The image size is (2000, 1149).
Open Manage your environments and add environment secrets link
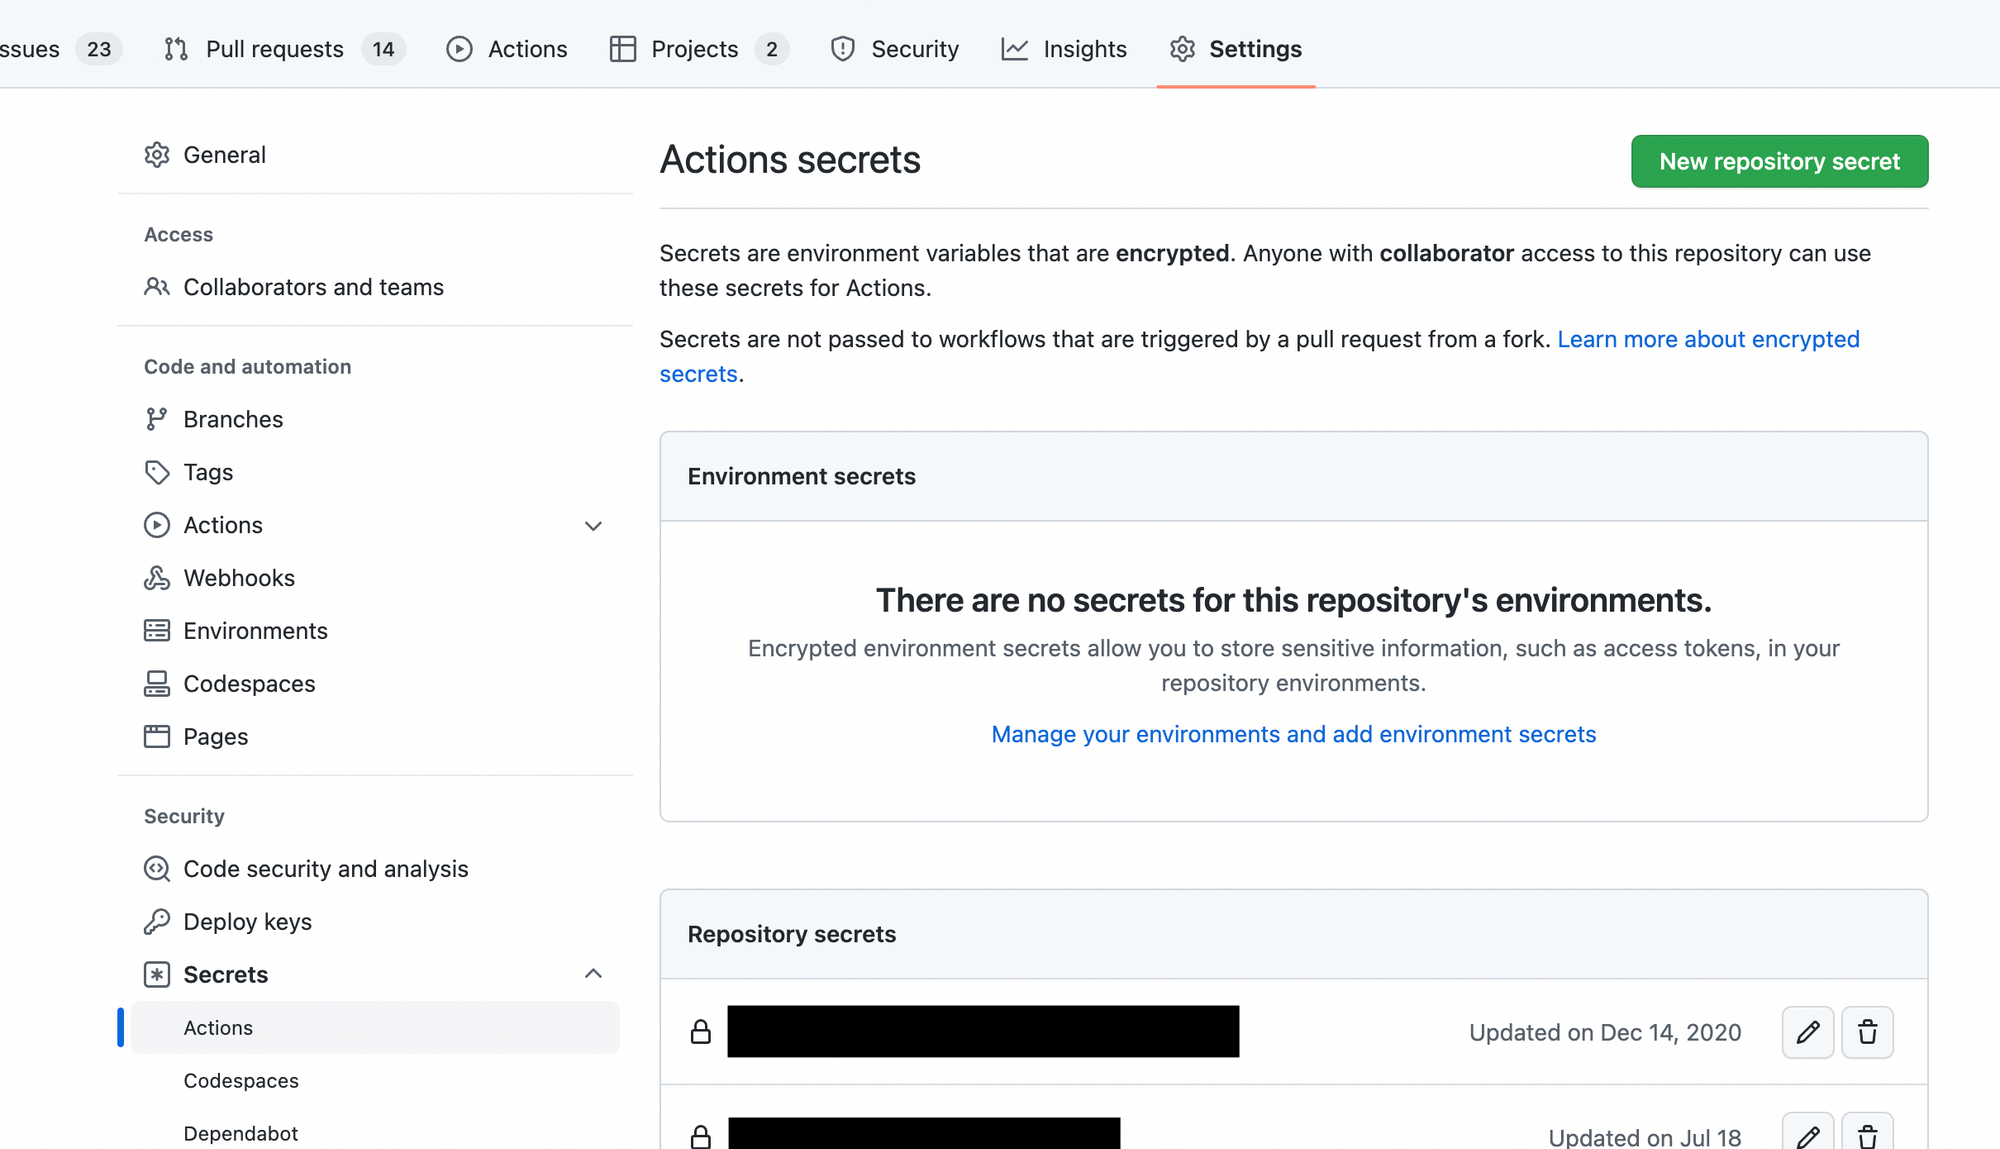tap(1293, 734)
